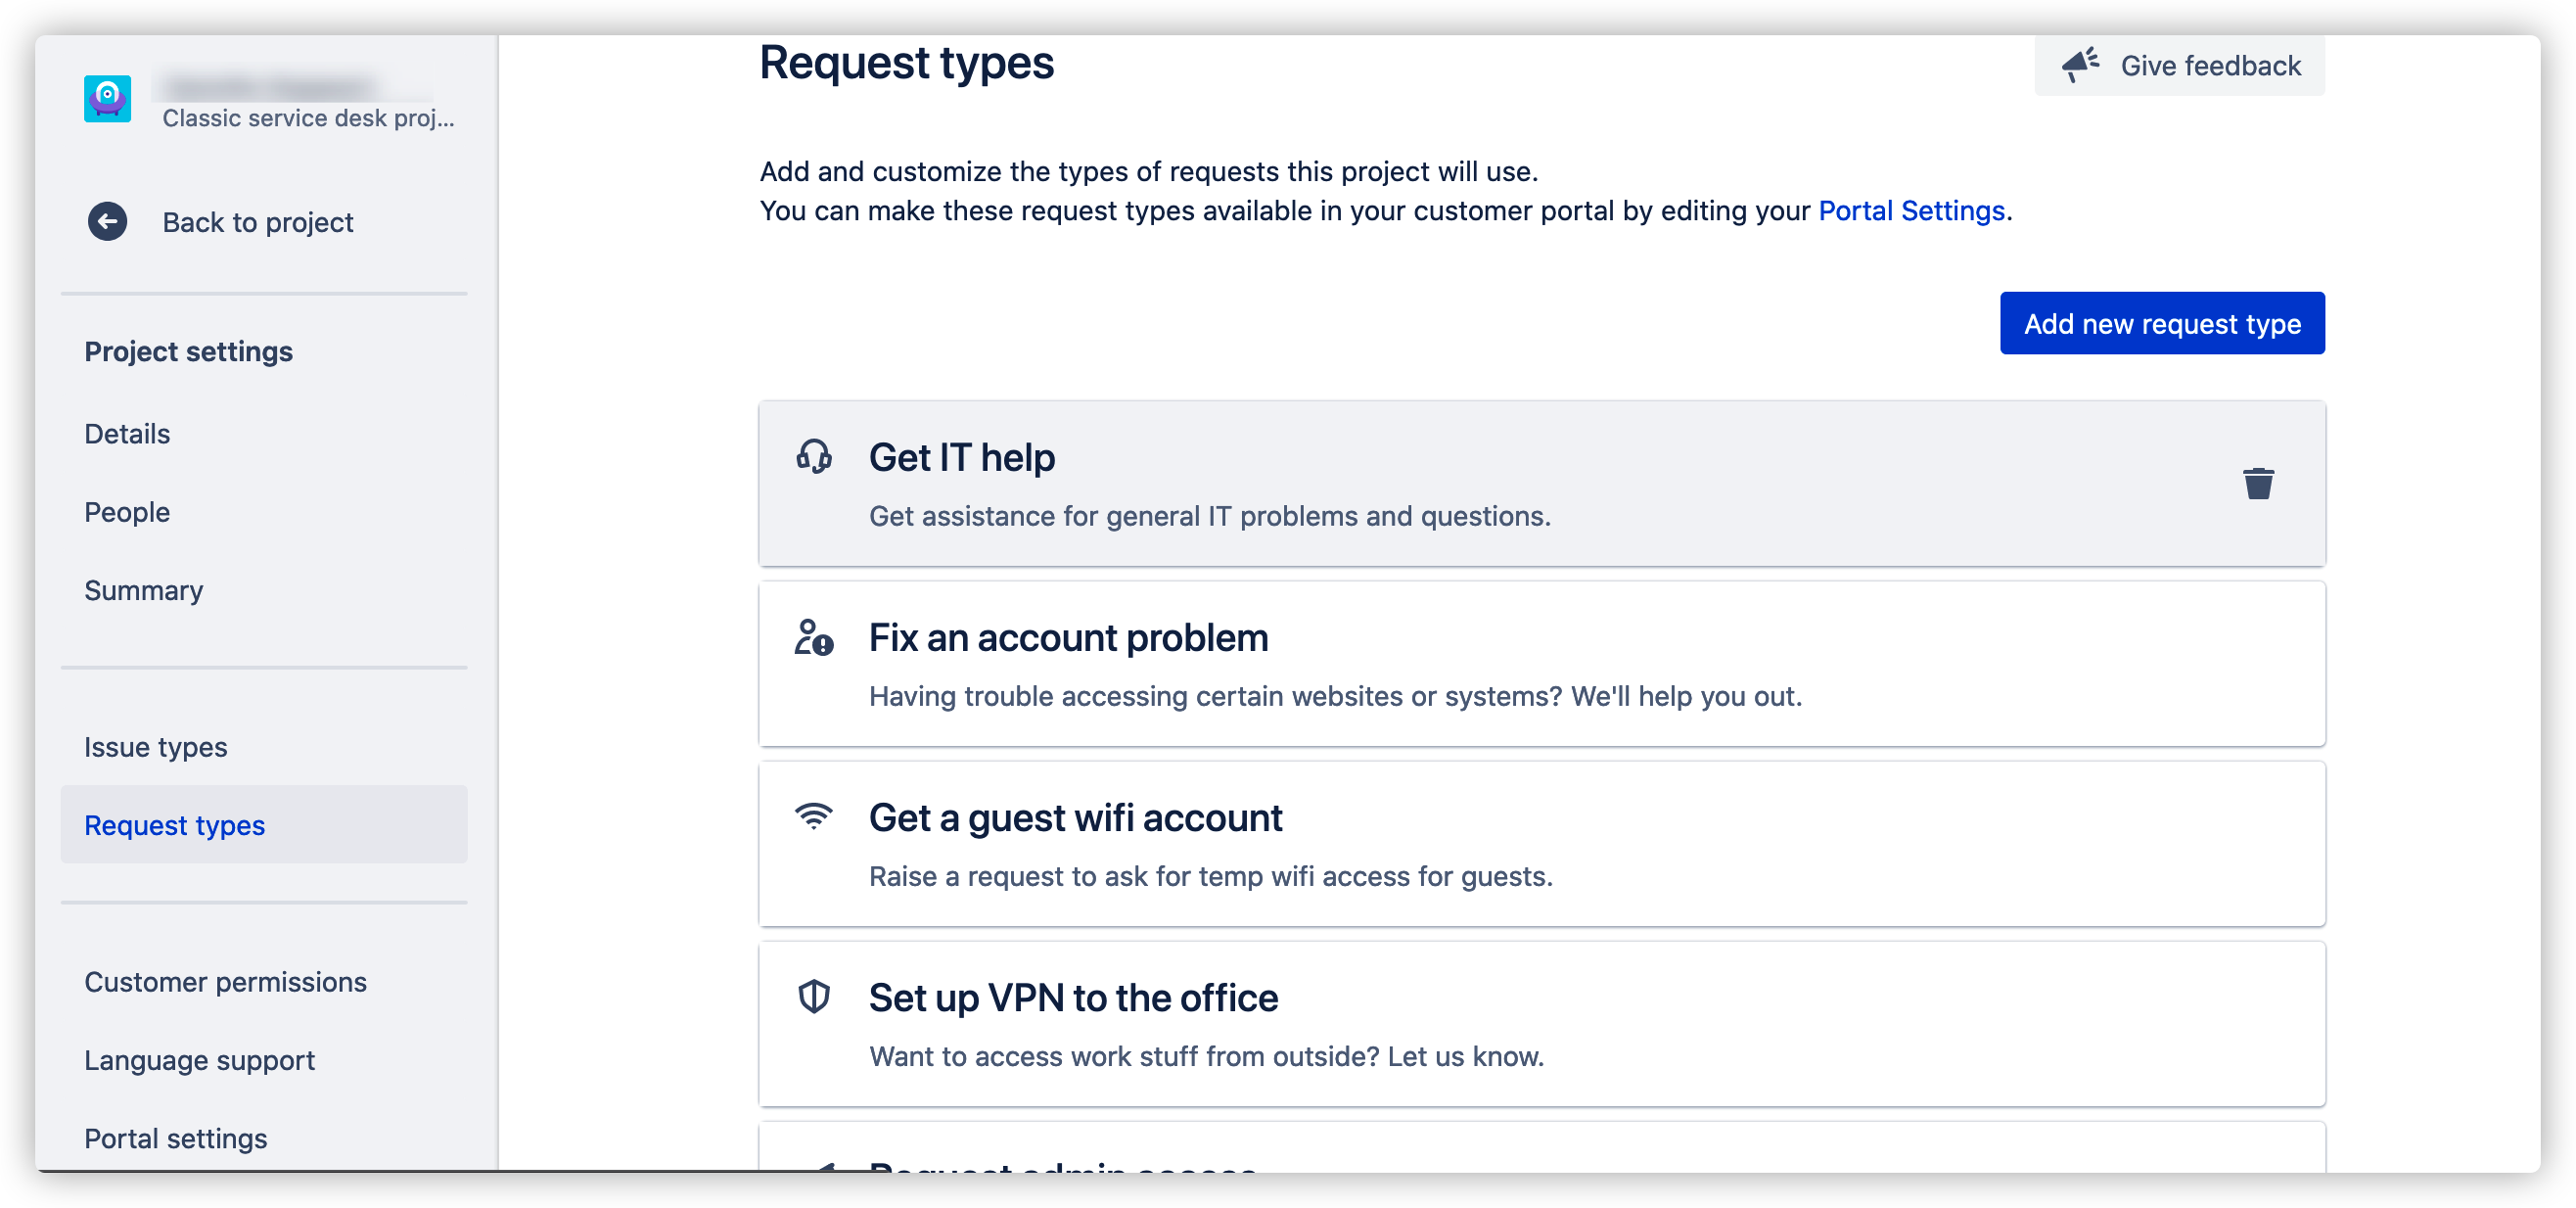
Task: Delete the Get IT help request type
Action: [2258, 484]
